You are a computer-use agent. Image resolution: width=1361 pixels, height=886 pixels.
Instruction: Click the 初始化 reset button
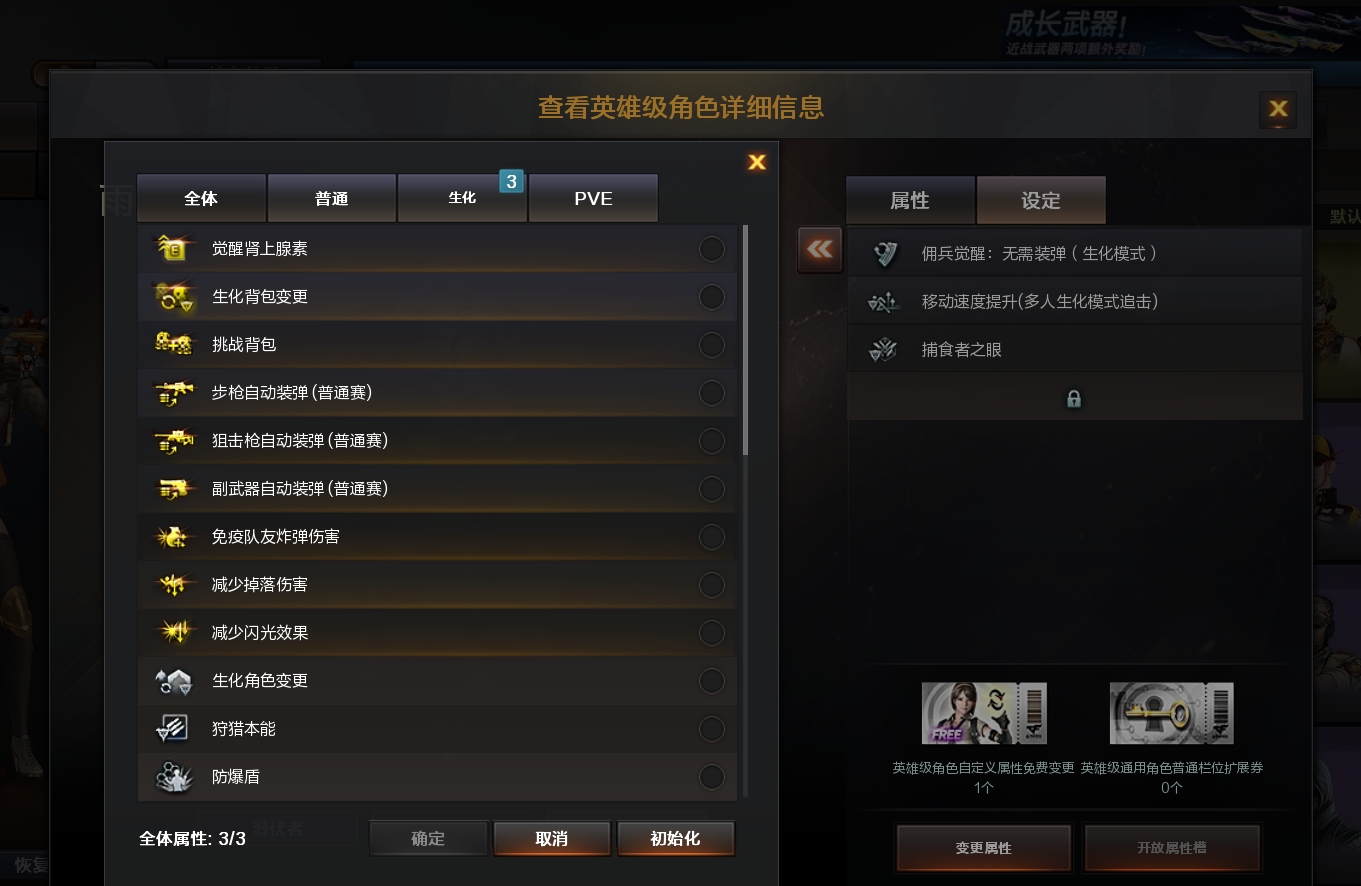click(676, 839)
